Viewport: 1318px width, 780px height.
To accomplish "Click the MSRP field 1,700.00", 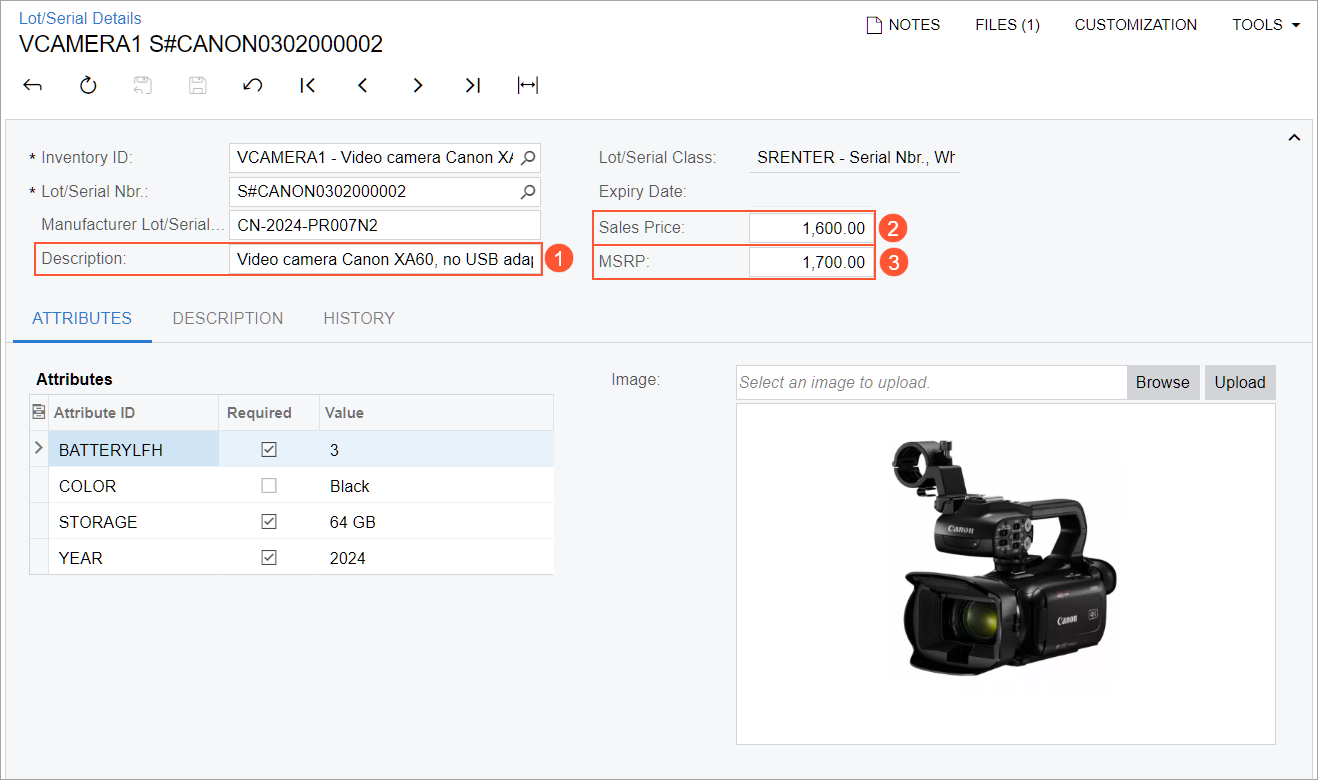I will coord(811,262).
